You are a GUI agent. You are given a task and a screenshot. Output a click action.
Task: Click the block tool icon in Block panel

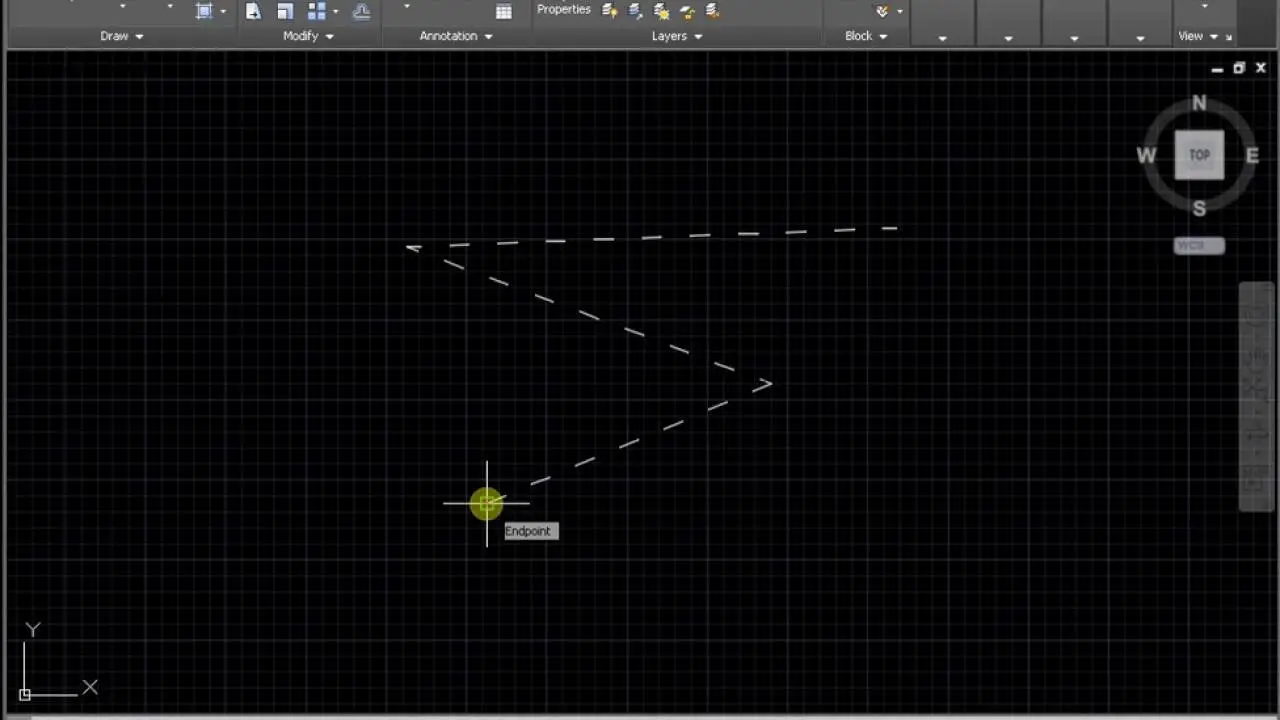coord(882,11)
